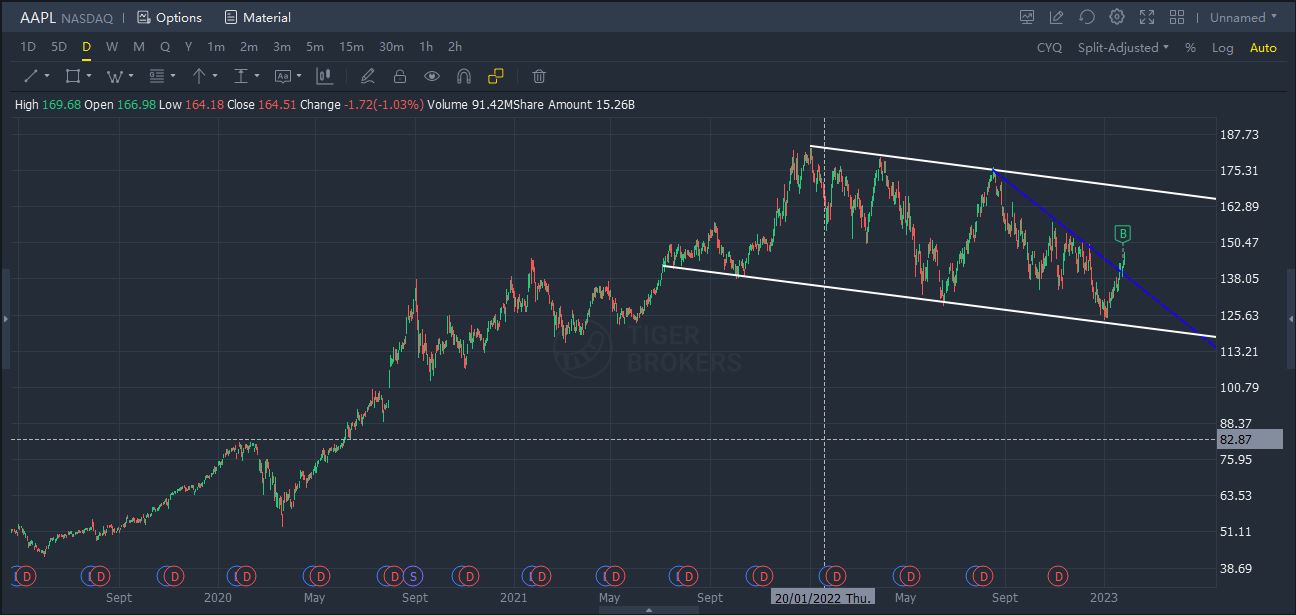
Task: Expand the right side panel arrow
Action: pos(1290,318)
